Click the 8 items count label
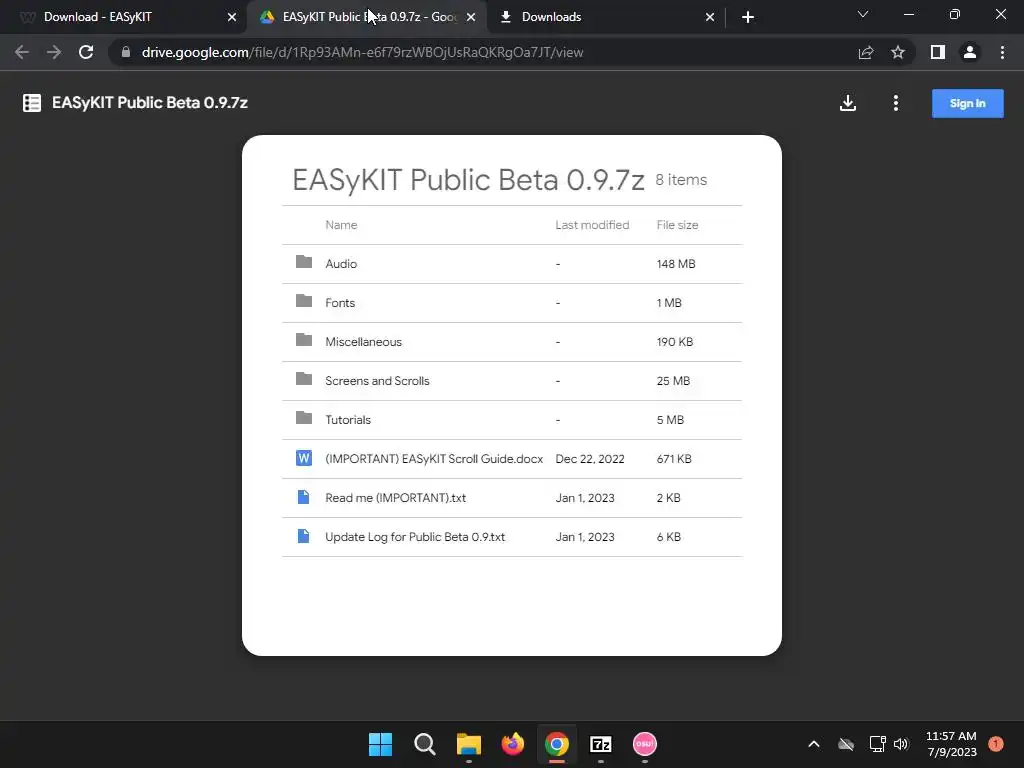 [681, 180]
